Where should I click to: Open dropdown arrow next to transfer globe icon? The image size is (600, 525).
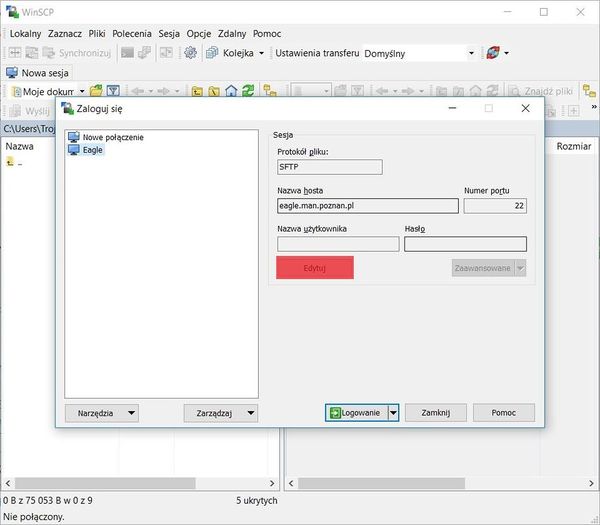506,53
